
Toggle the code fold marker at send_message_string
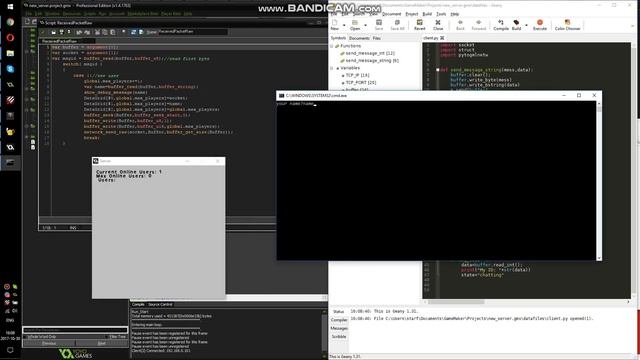(x=438, y=70)
